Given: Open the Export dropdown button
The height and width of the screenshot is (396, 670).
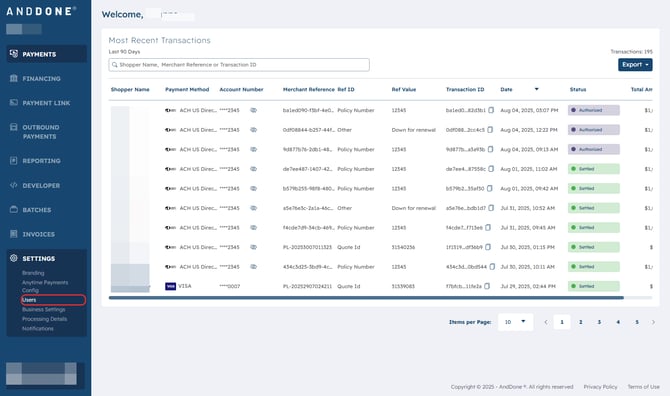Looking at the screenshot, I should (x=635, y=65).
